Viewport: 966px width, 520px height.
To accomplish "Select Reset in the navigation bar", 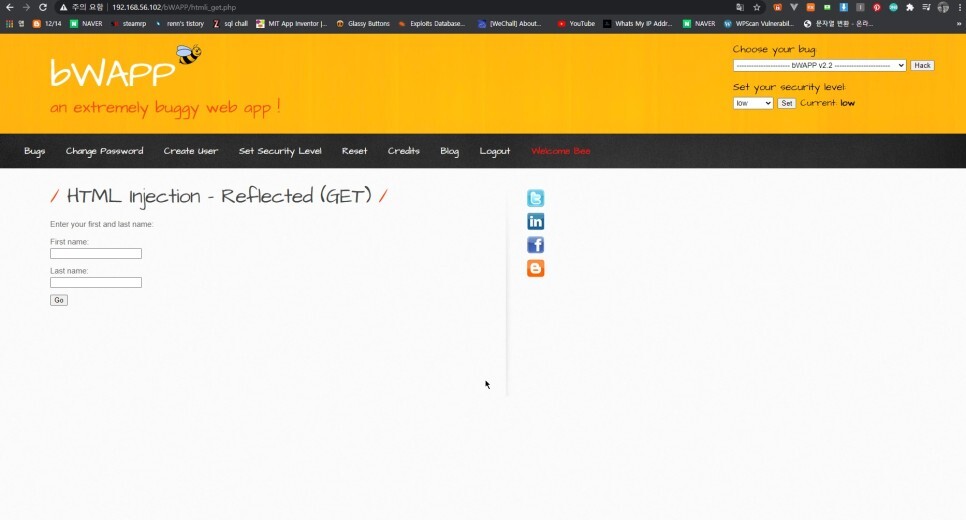I will tap(354, 151).
